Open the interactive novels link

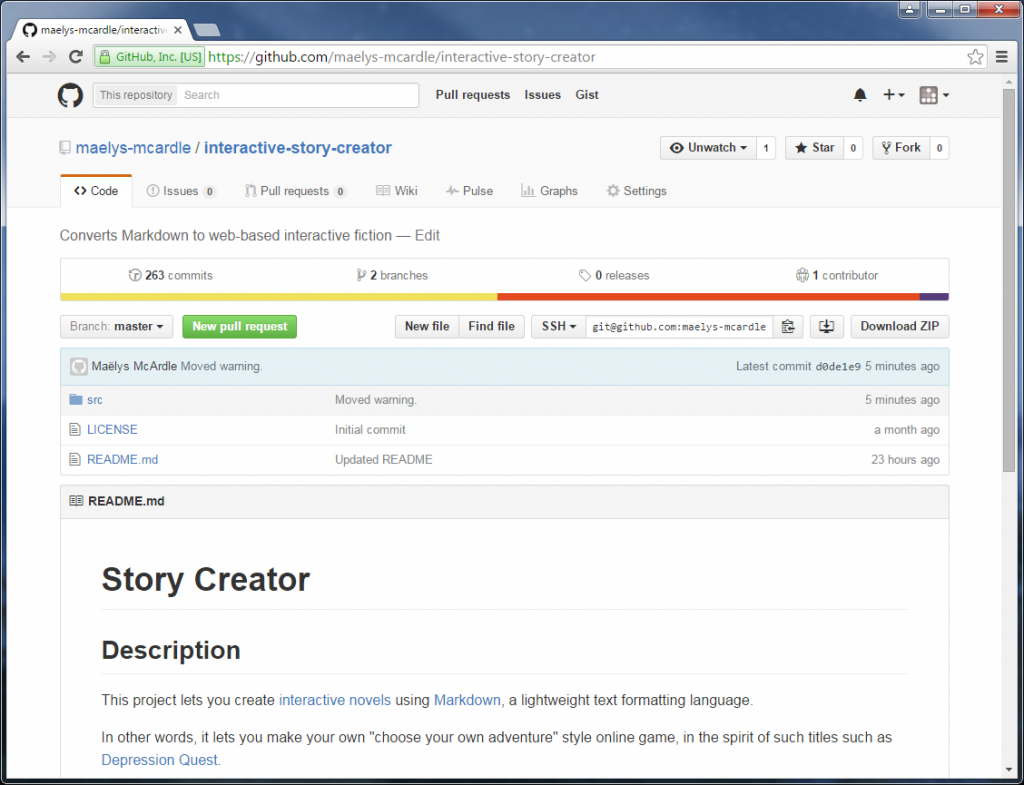click(335, 700)
